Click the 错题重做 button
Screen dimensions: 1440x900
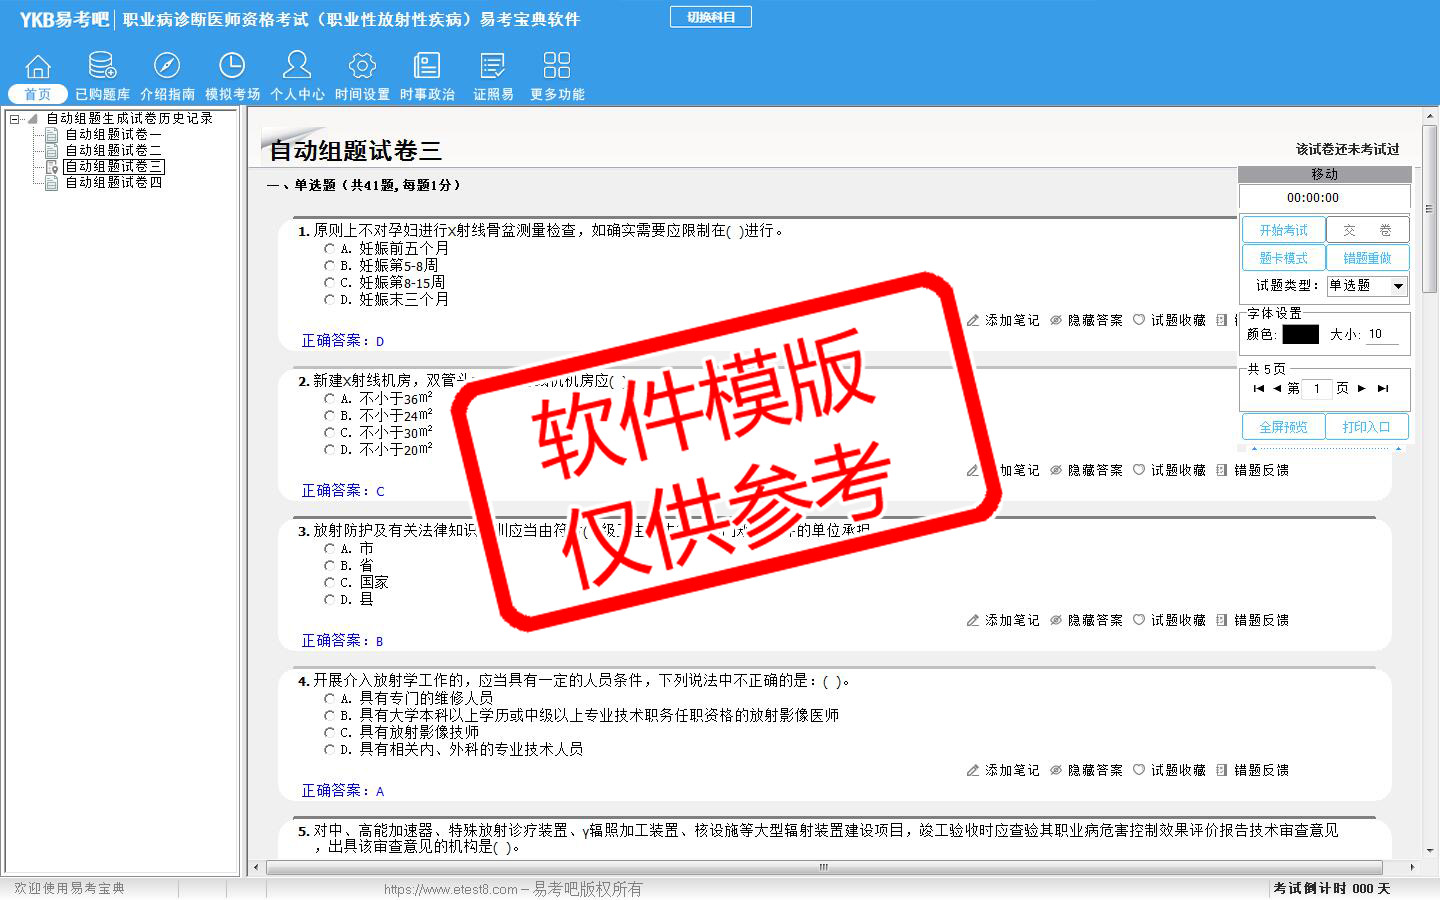[x=1367, y=258]
